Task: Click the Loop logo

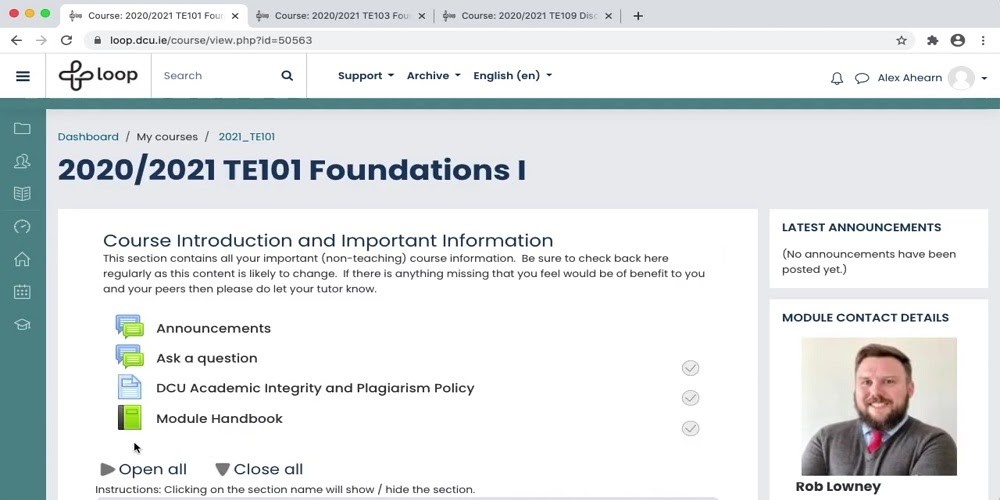Action: [x=98, y=76]
